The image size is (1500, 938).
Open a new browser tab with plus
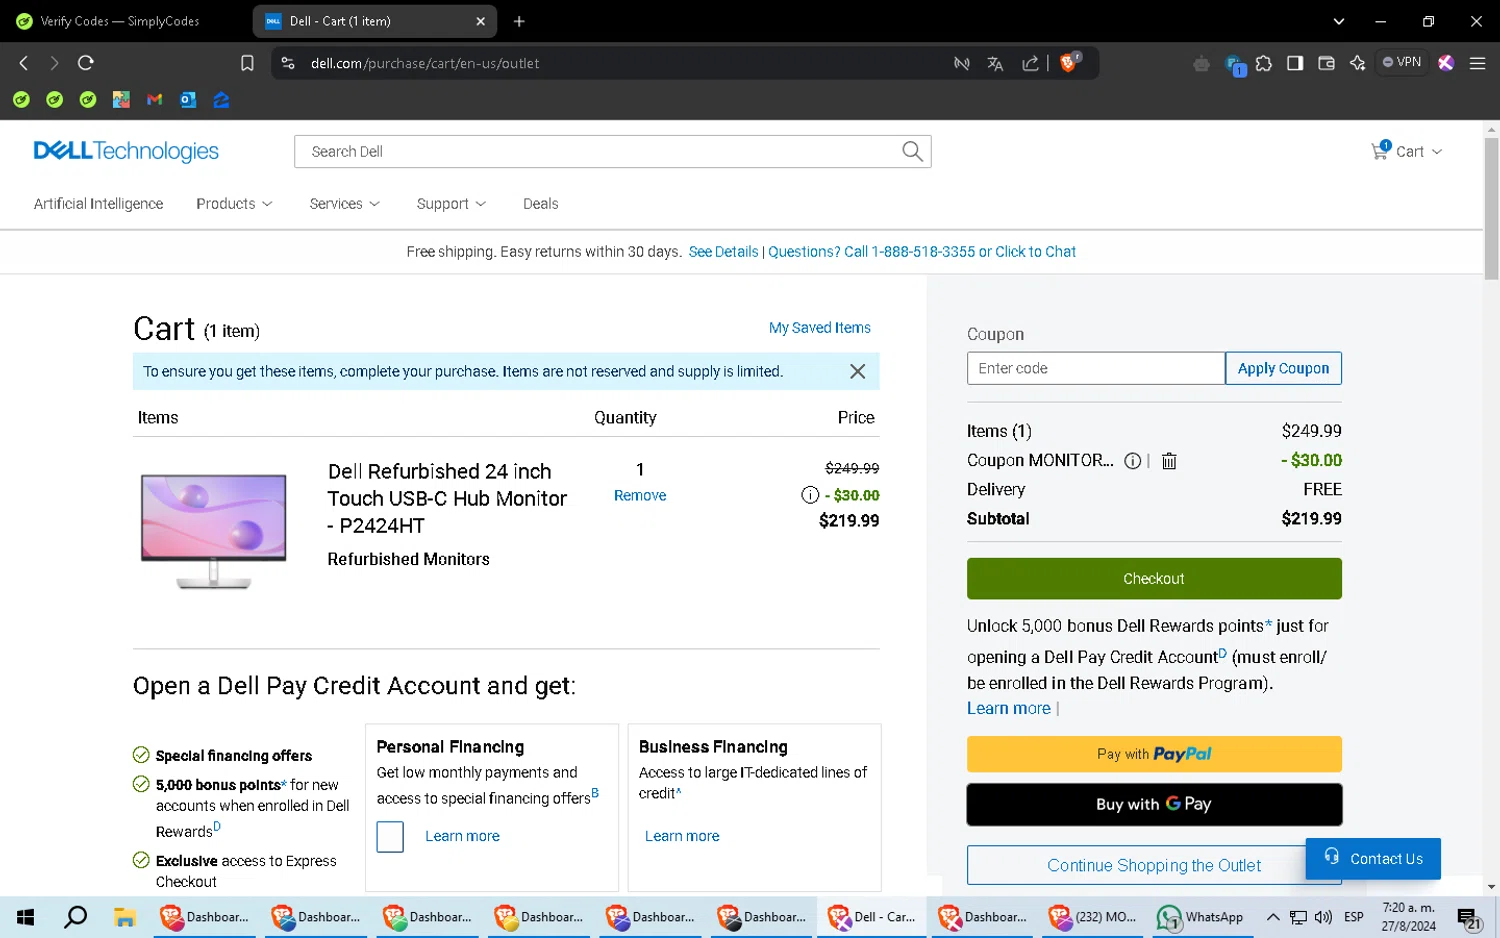pos(519,21)
